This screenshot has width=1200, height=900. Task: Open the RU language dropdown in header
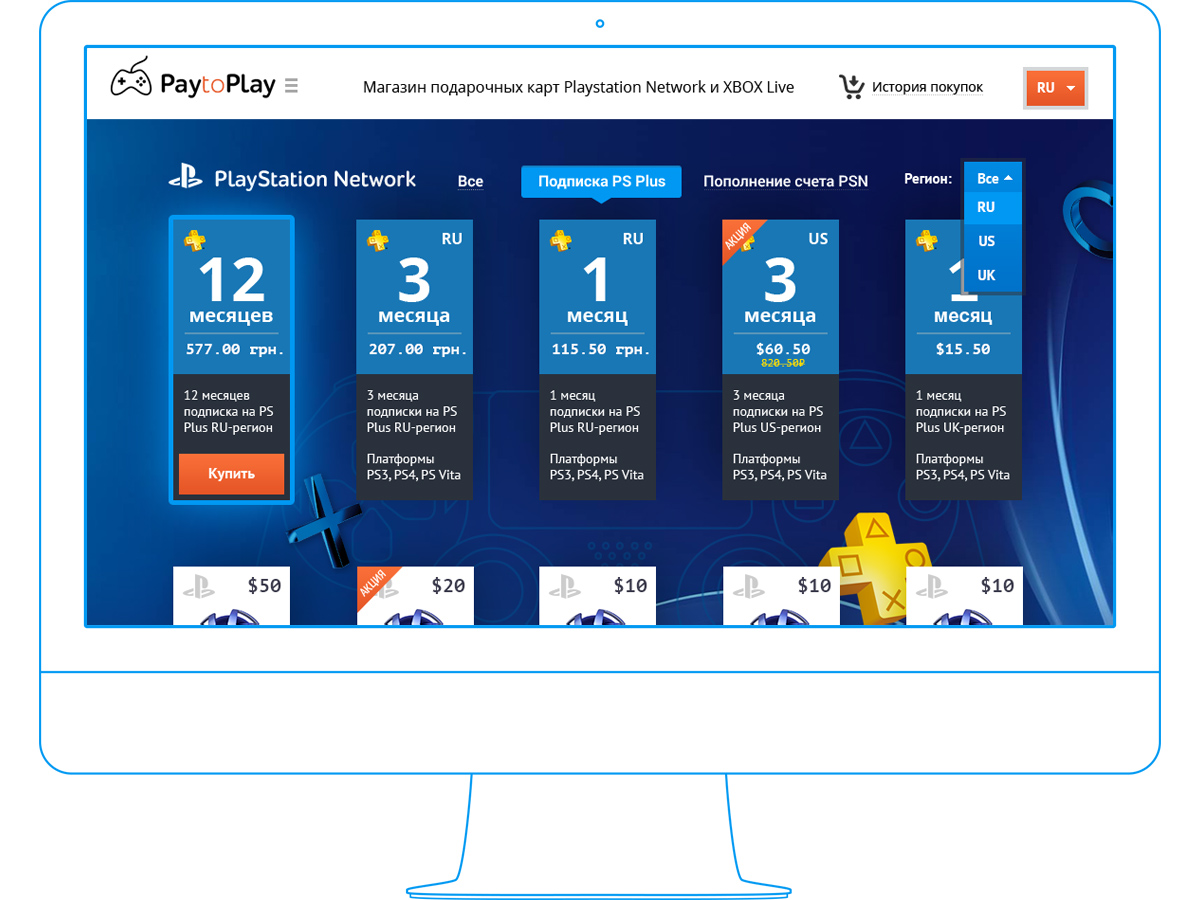pyautogui.click(x=1055, y=88)
